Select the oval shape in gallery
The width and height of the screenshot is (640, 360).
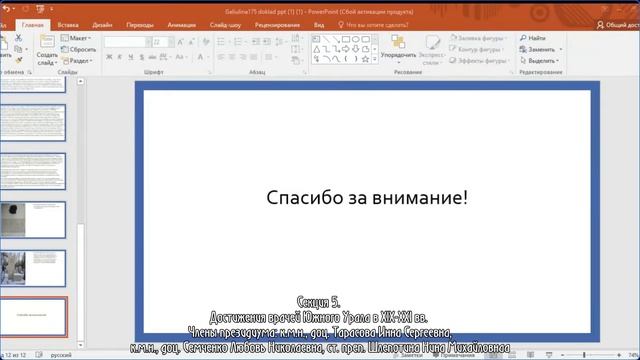click(x=356, y=39)
